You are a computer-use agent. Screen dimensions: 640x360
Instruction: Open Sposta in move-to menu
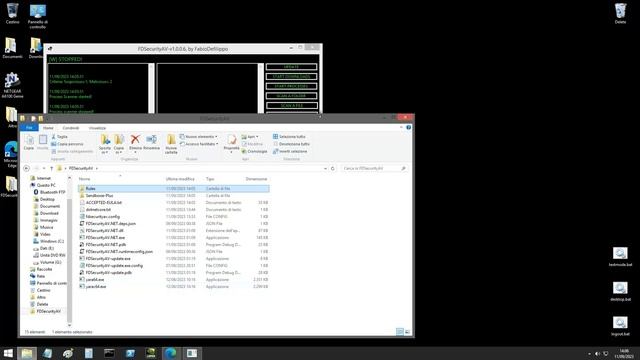(105, 144)
